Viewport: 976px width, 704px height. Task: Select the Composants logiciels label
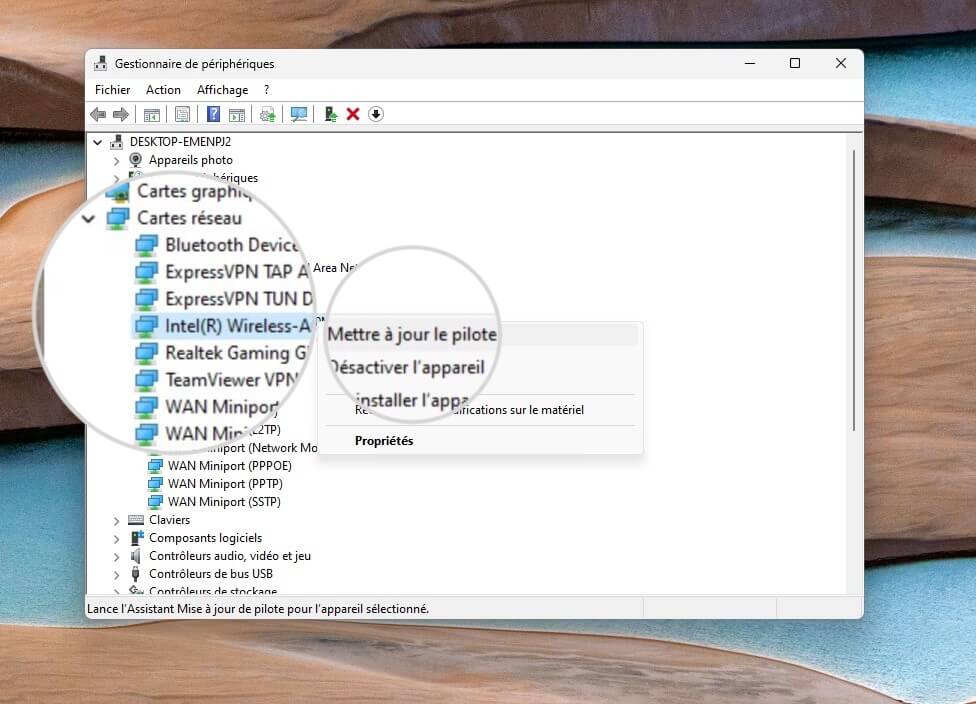click(x=205, y=538)
